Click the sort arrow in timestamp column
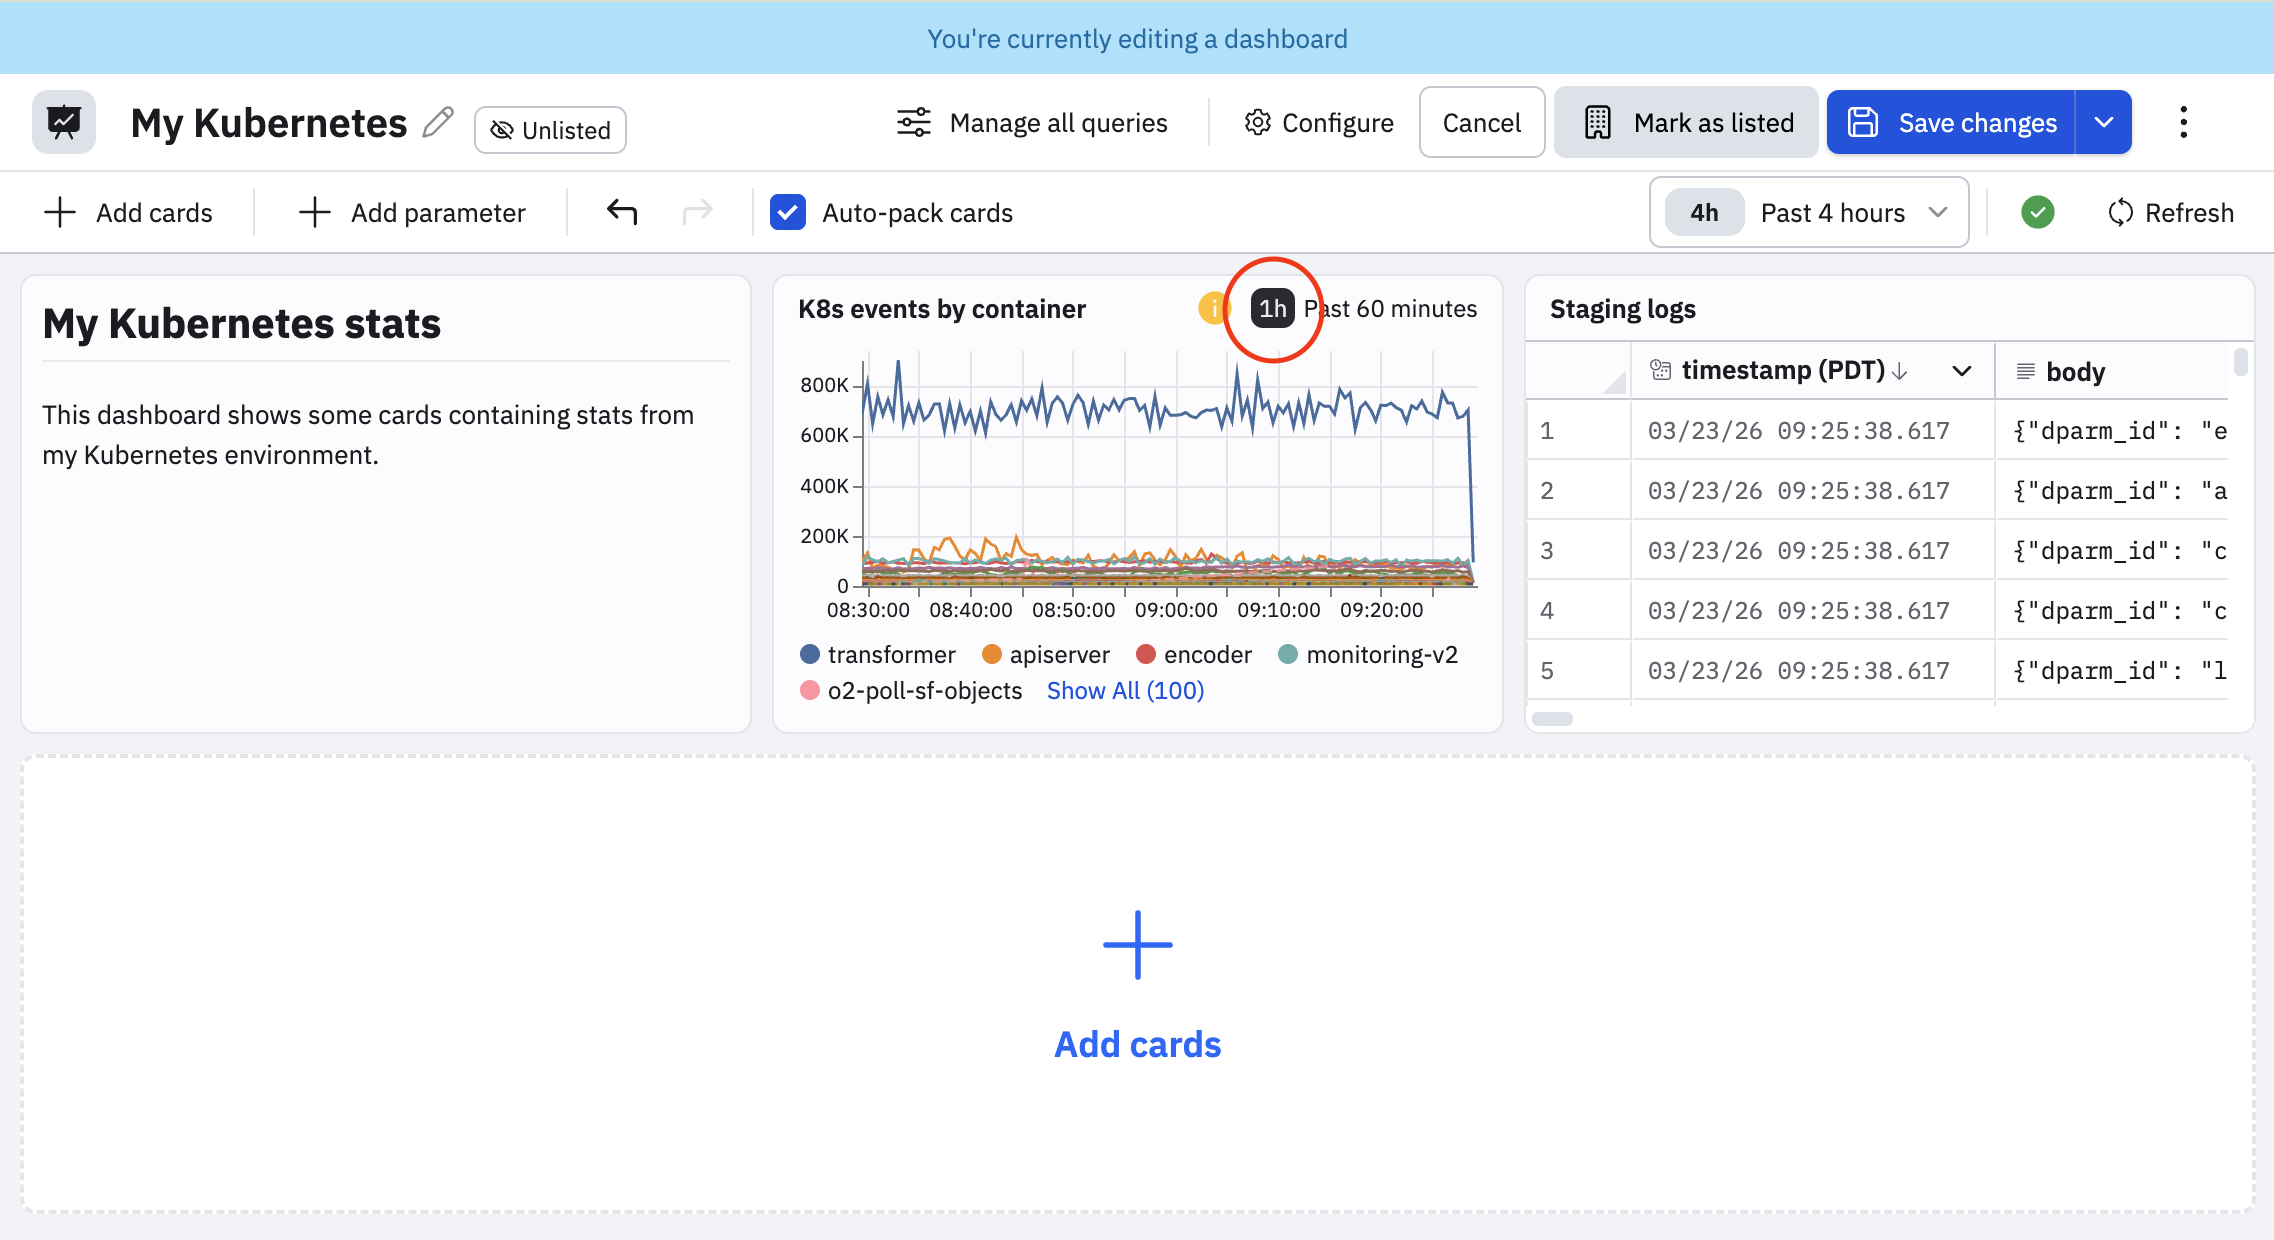This screenshot has height=1240, width=2274. pos(1900,371)
